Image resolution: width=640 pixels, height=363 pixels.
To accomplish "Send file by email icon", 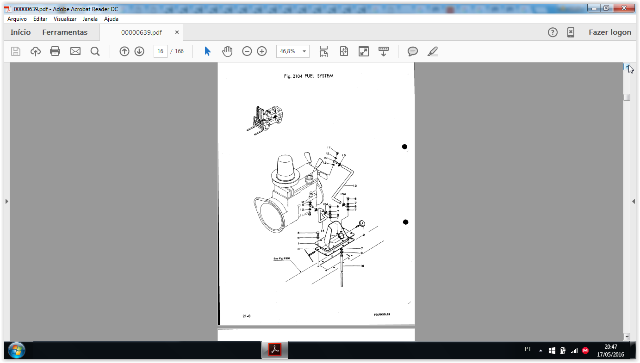I will tap(75, 51).
